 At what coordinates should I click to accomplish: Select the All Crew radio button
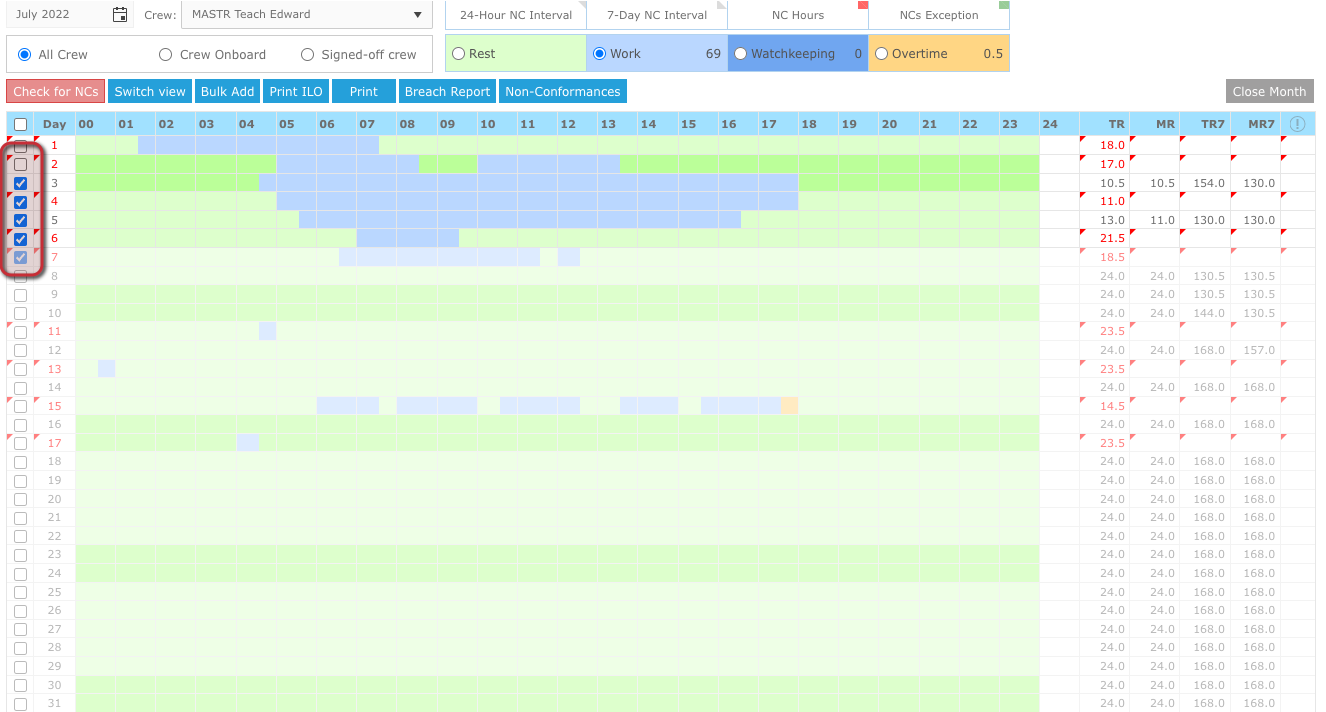click(24, 55)
